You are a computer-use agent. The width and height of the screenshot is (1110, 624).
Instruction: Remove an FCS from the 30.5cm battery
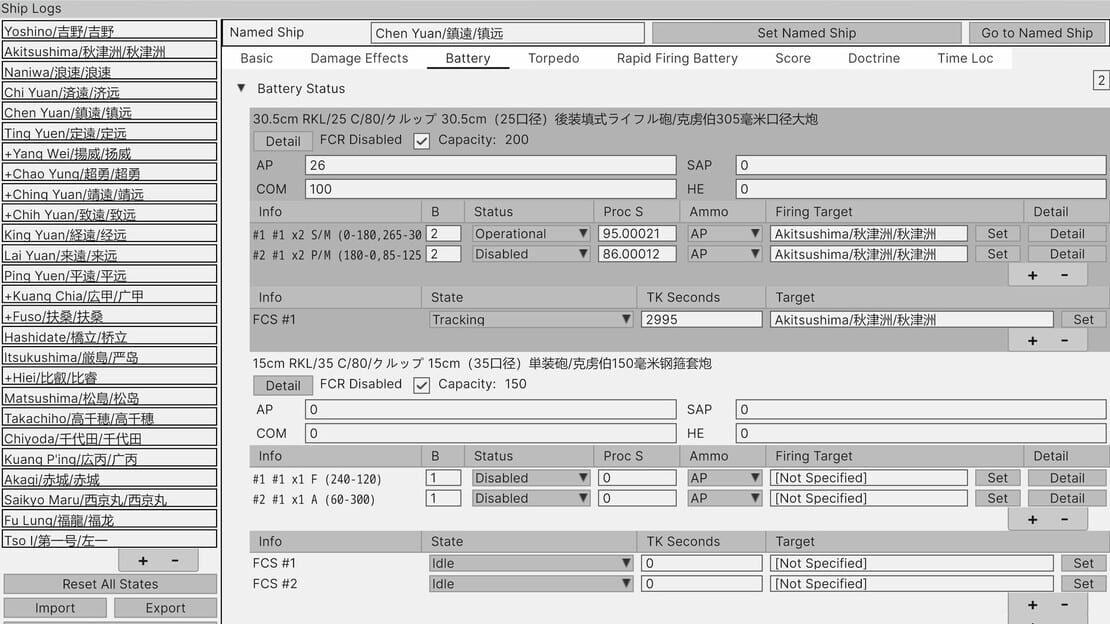[1065, 341]
